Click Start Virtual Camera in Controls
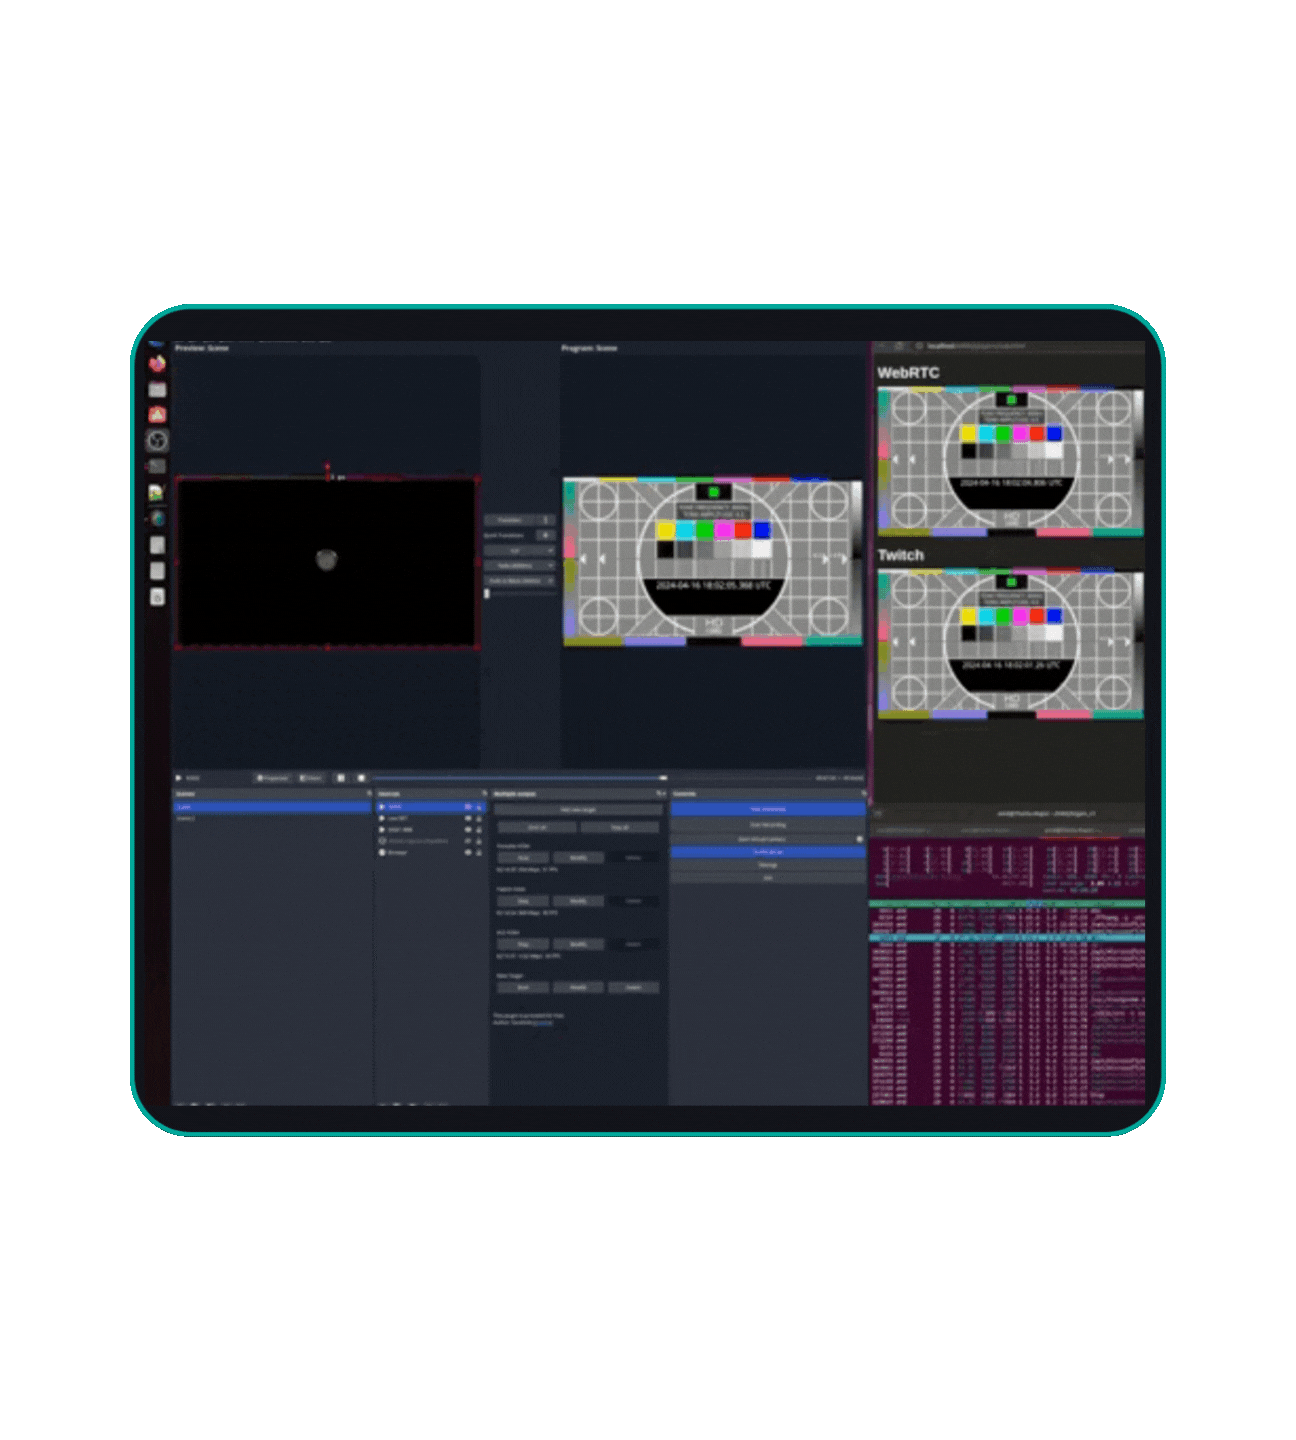 (762, 838)
